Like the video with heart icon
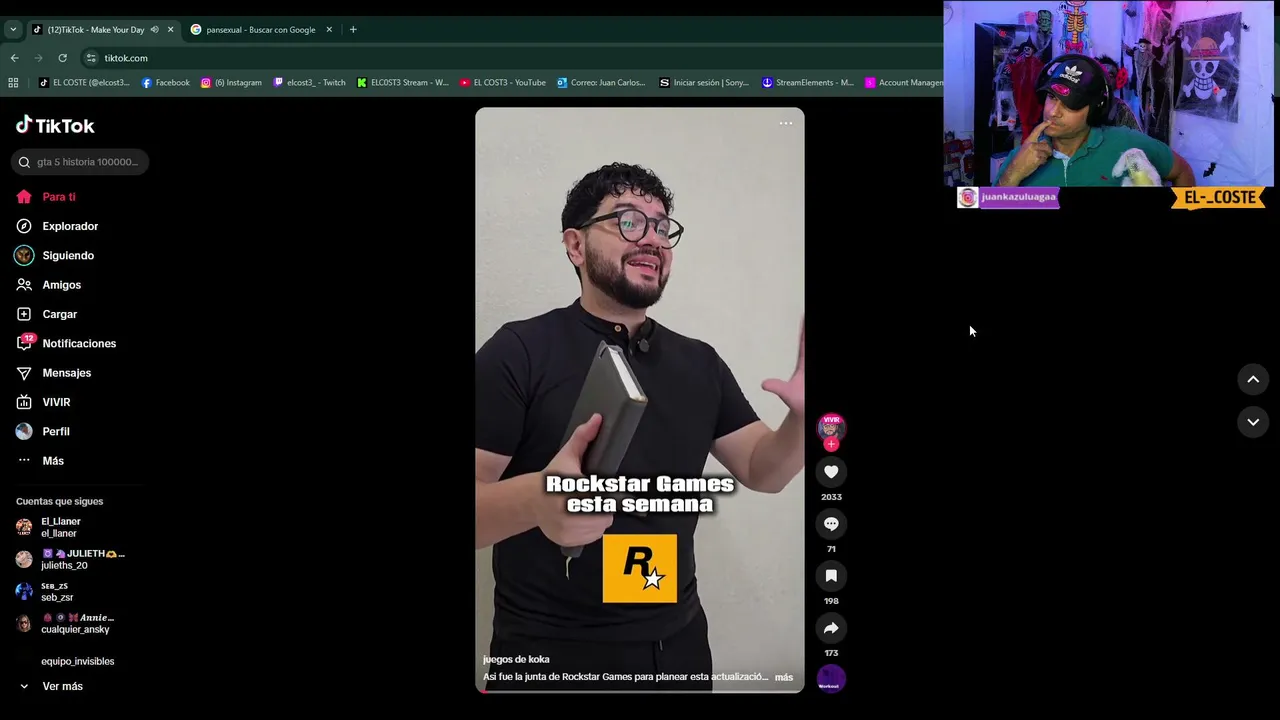1280x720 pixels. [831, 472]
